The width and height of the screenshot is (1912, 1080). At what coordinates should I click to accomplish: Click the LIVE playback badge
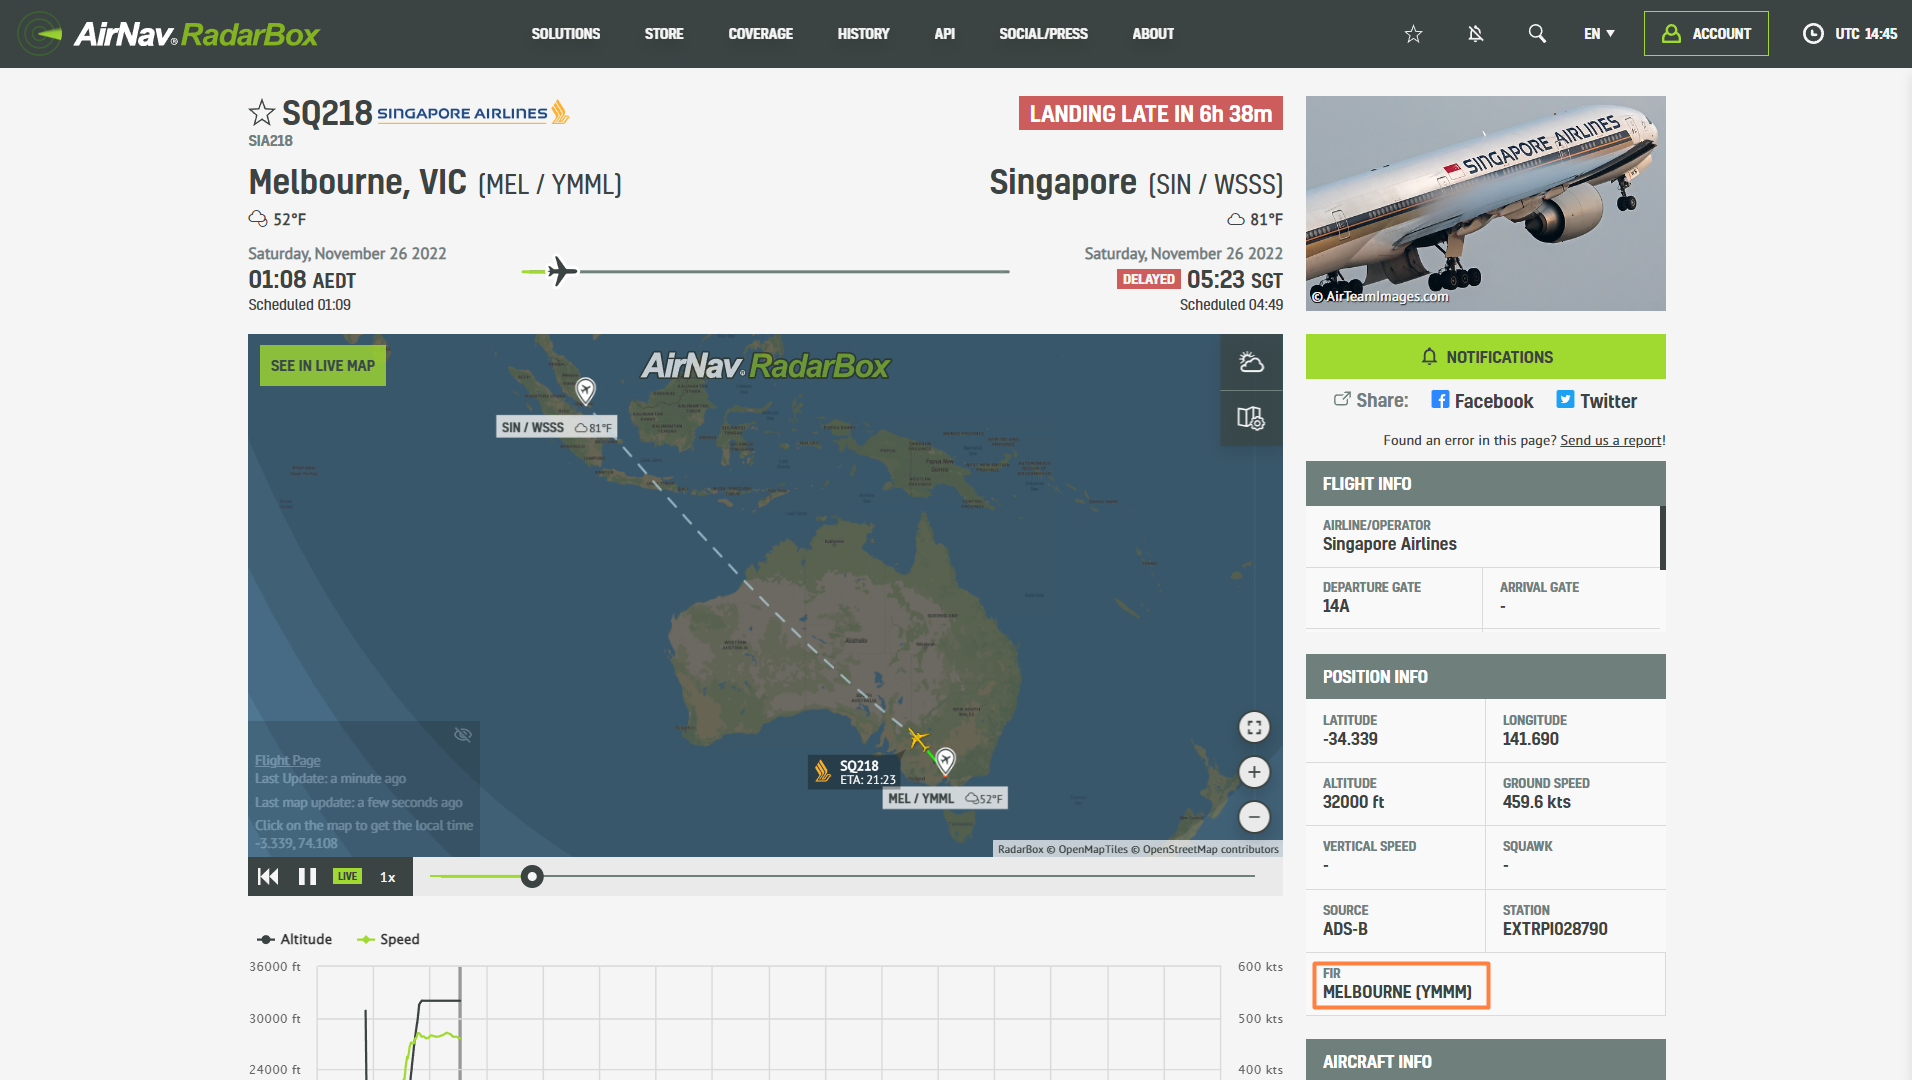click(x=347, y=877)
